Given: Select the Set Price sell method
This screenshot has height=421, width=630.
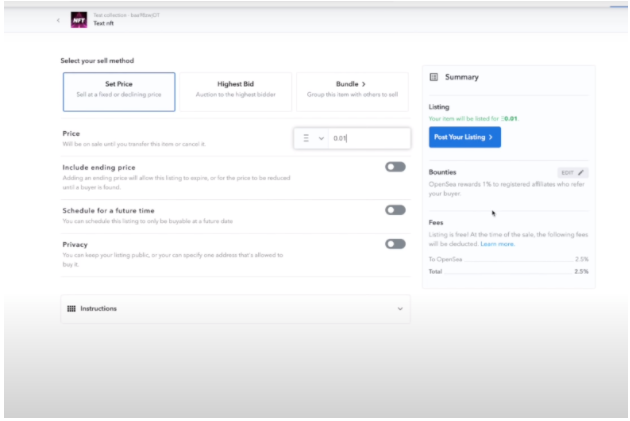Looking at the screenshot, I should (118, 90).
